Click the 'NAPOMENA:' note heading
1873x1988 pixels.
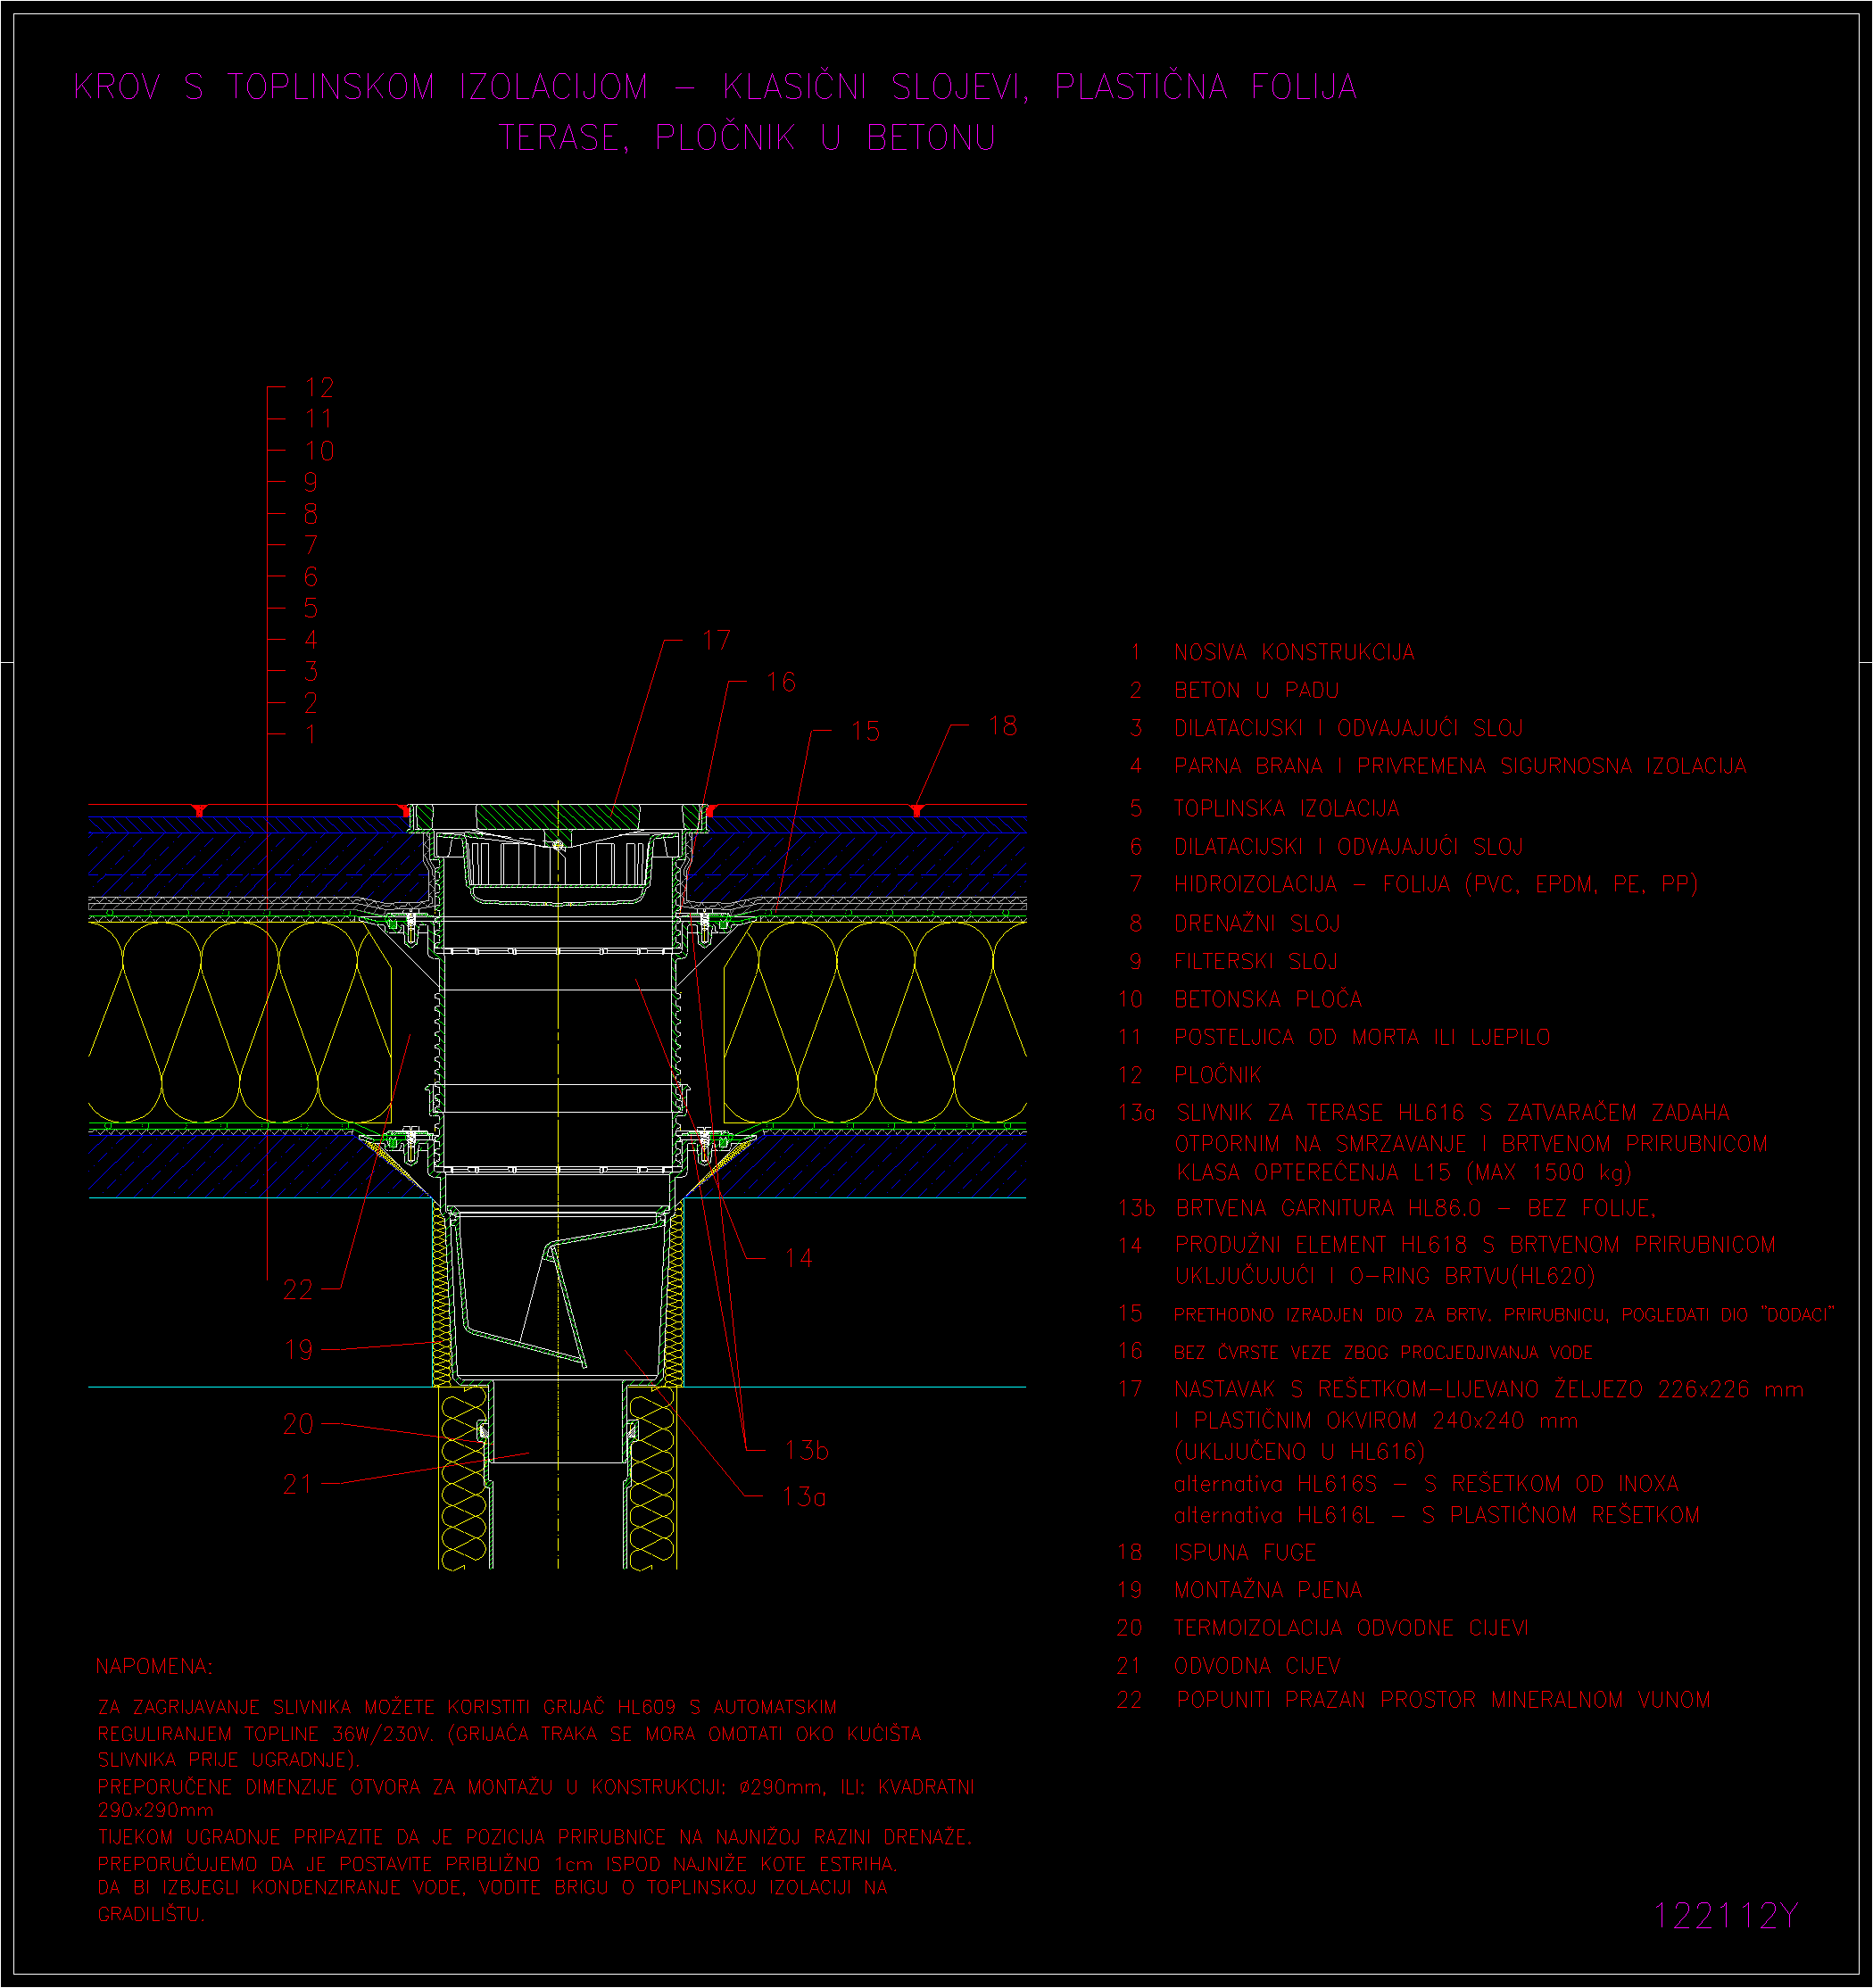click(154, 1667)
